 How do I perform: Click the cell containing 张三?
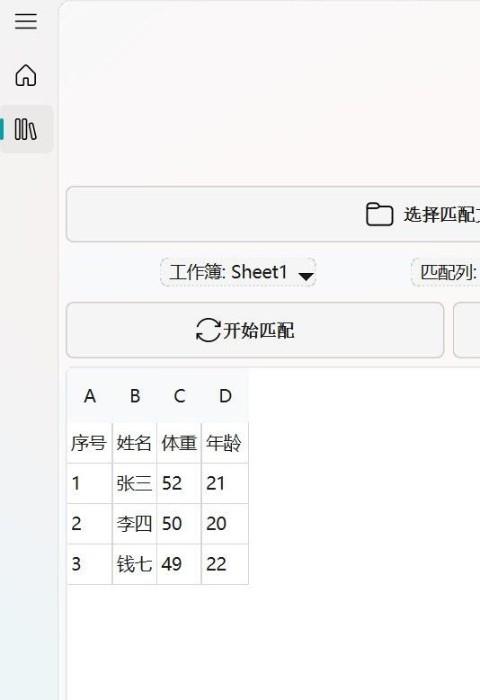click(x=134, y=483)
